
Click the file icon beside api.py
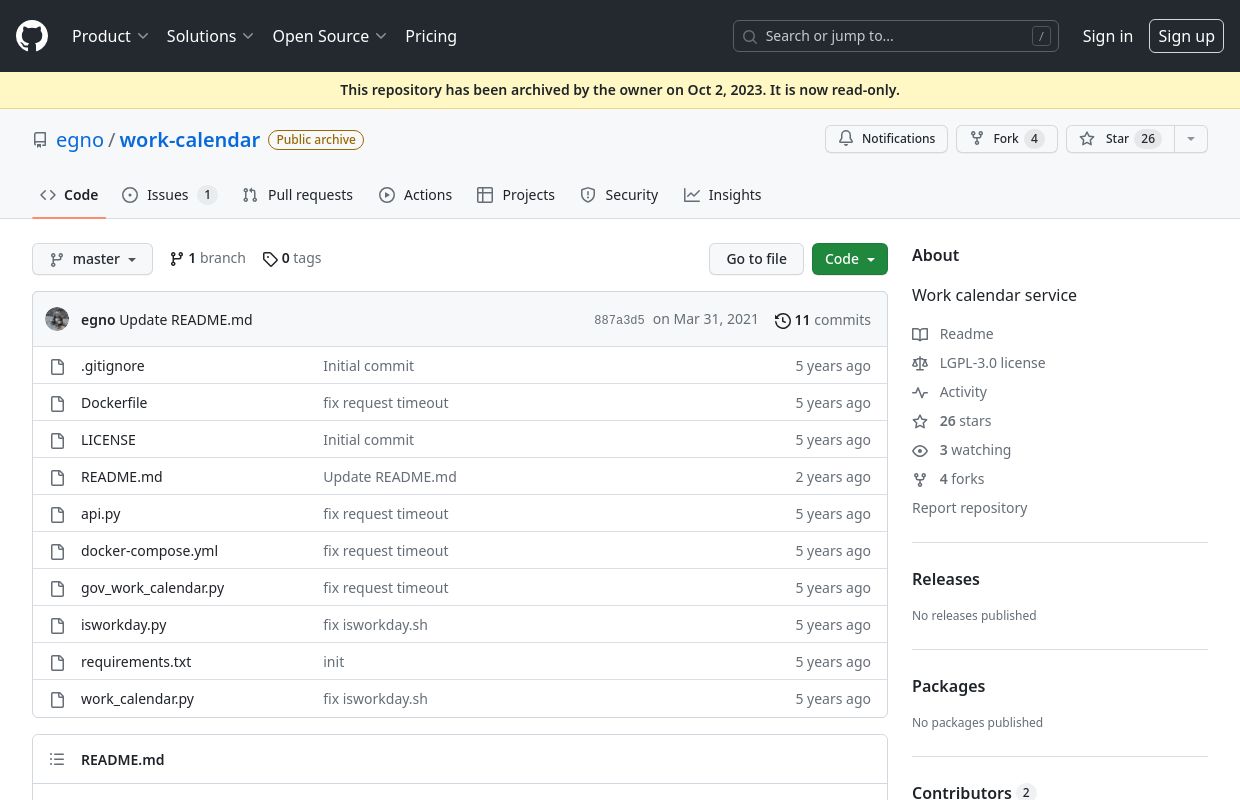point(58,514)
